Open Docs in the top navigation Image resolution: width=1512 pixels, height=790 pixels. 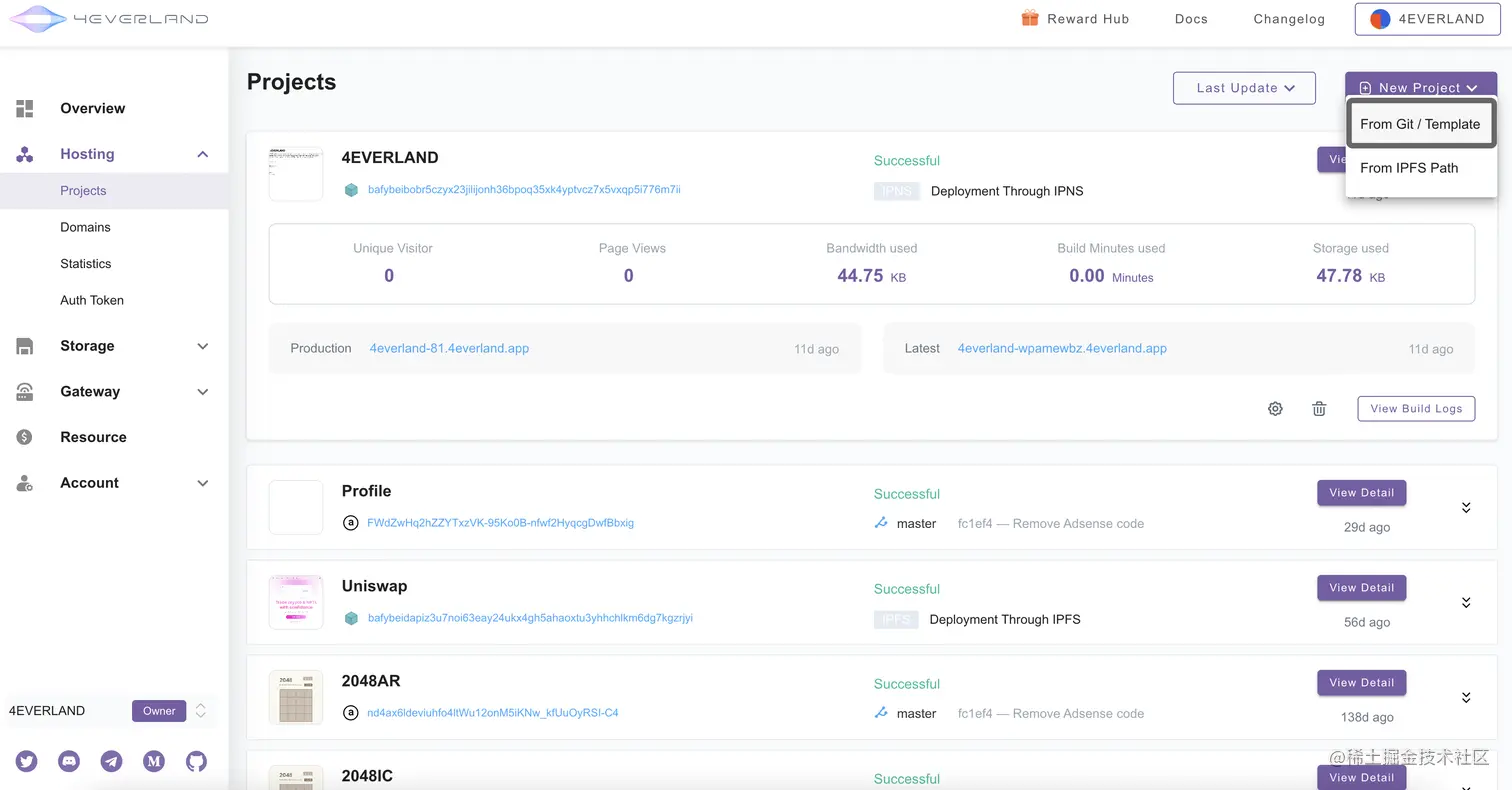1191,19
